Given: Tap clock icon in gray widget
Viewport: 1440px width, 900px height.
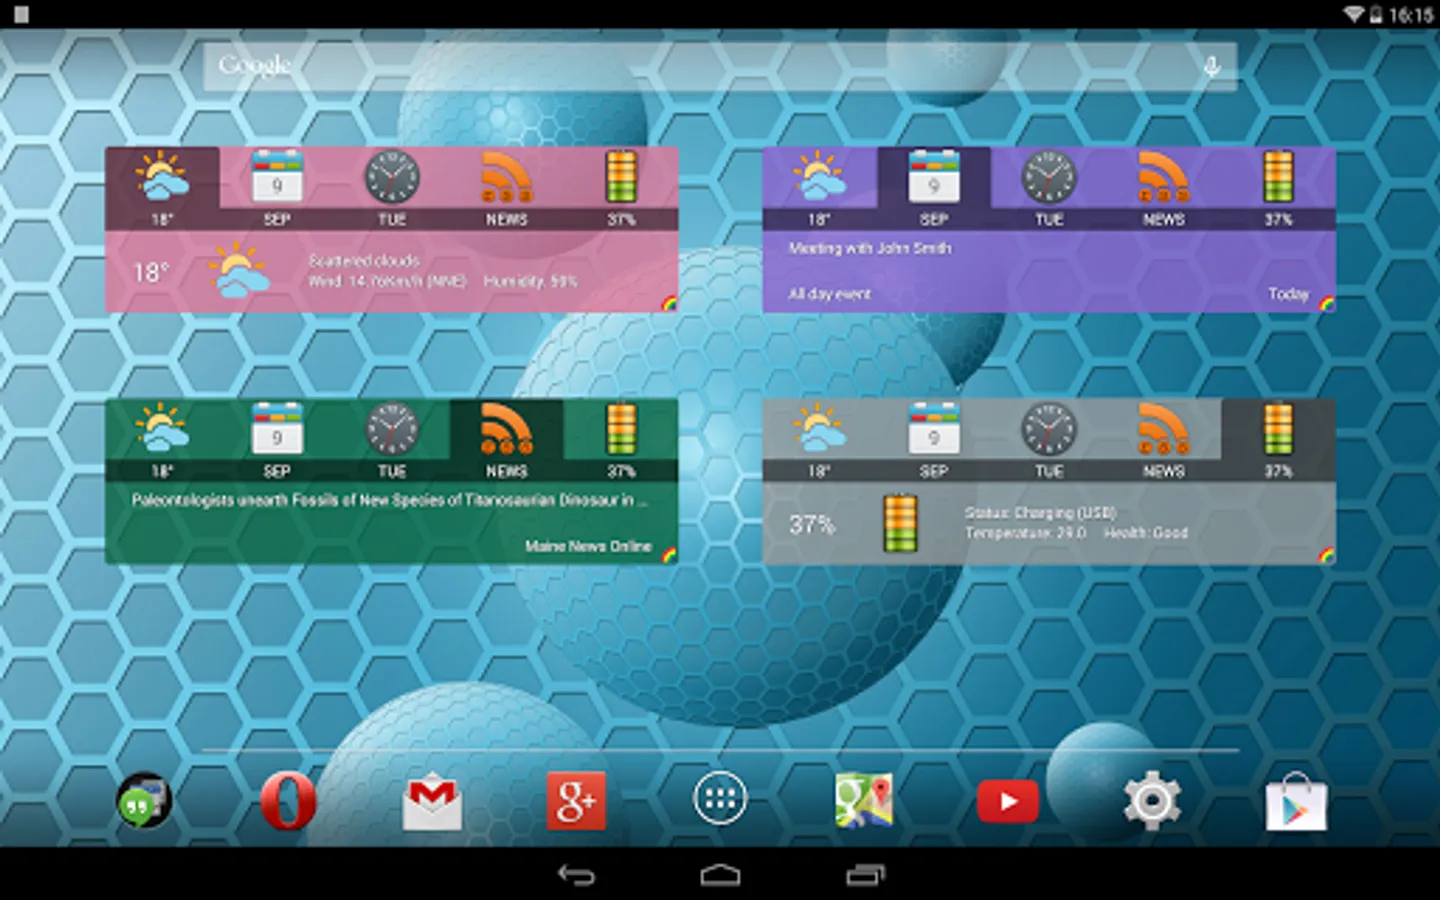Looking at the screenshot, I should 1049,429.
